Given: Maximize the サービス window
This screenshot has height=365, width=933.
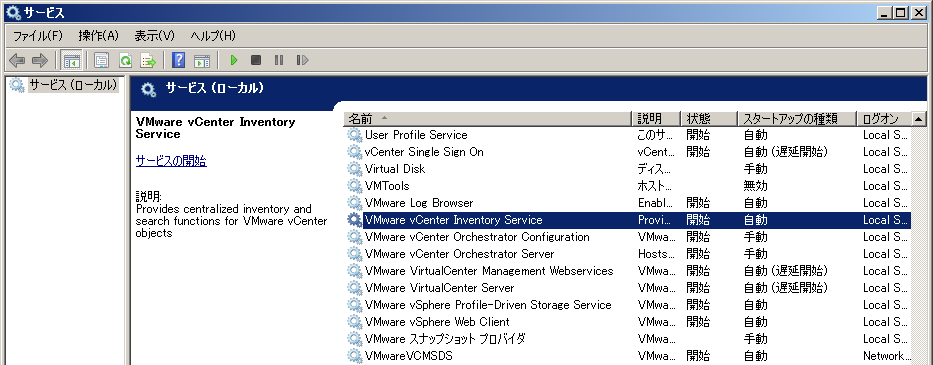Looking at the screenshot, I should (901, 12).
